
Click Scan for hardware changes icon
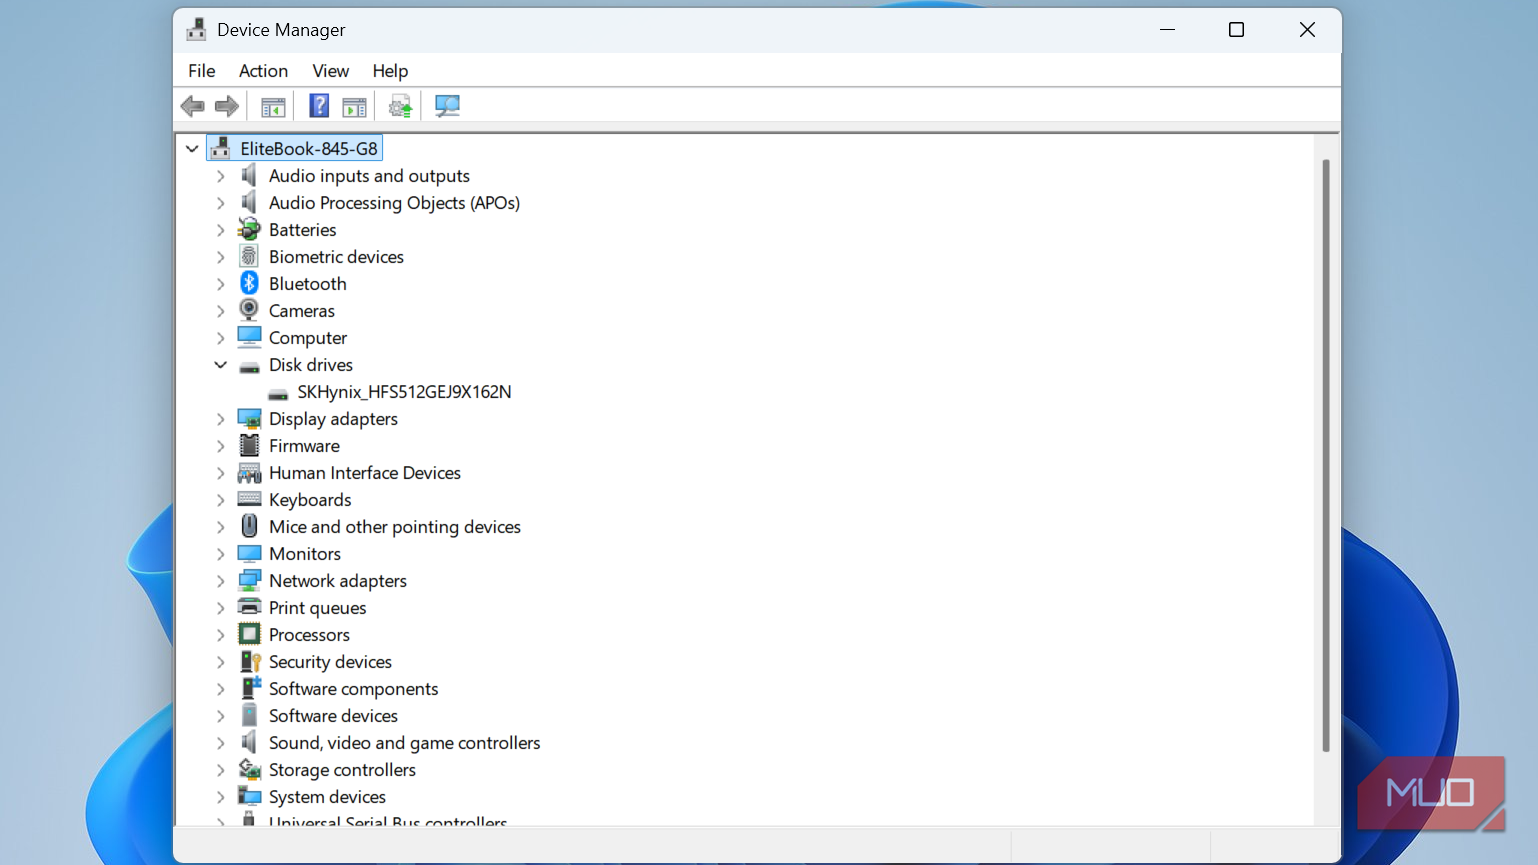447,106
